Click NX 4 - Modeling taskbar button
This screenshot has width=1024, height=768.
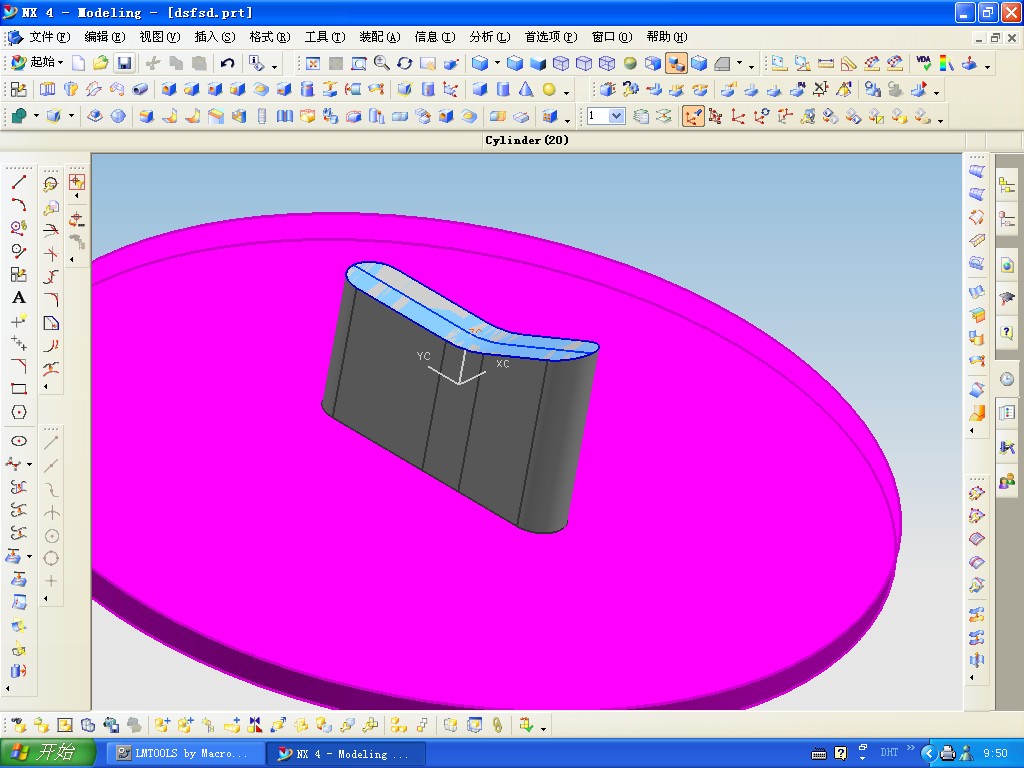tap(346, 754)
